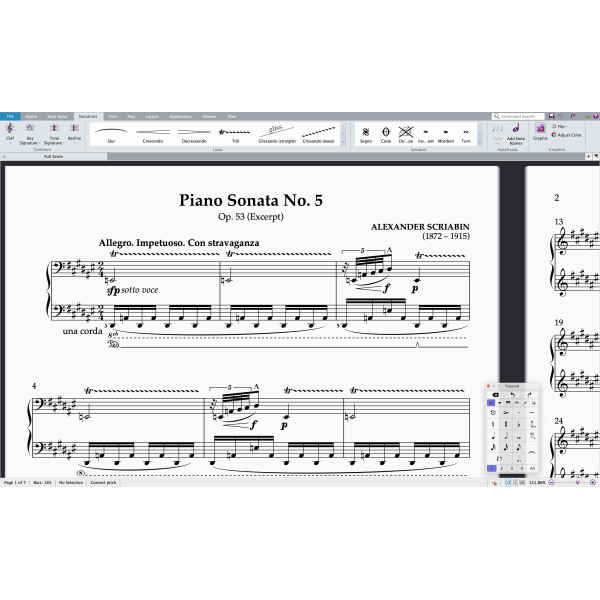Switch to the Play ribbon tab
The image size is (600, 600).
131,116
